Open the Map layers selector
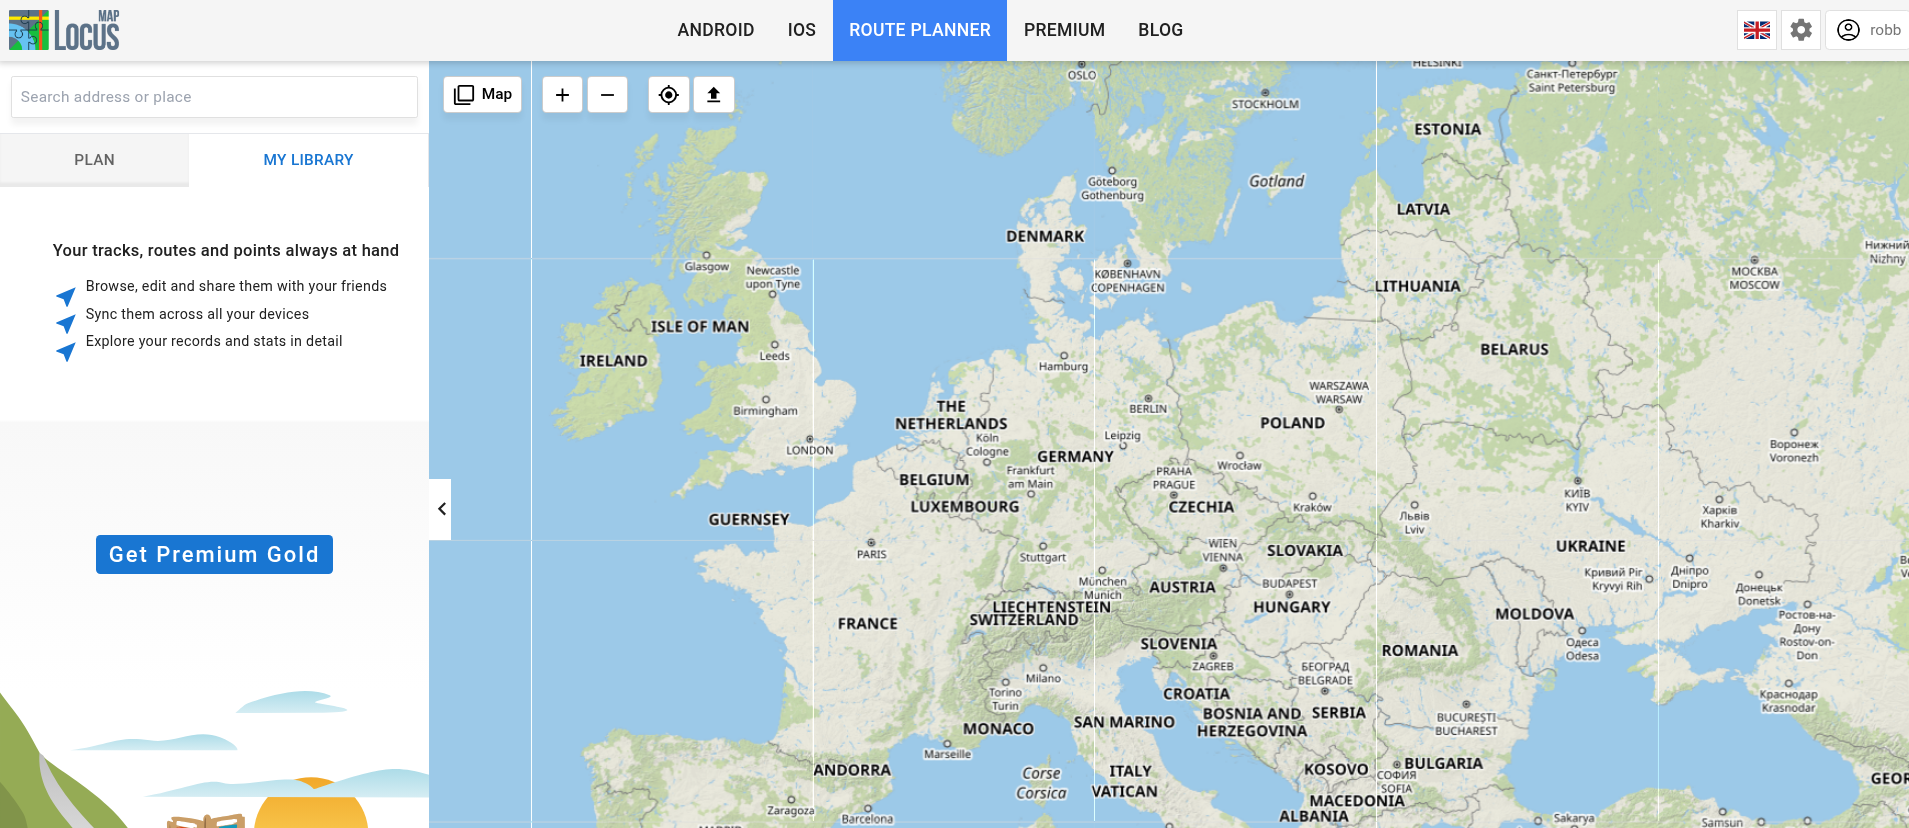 [483, 95]
